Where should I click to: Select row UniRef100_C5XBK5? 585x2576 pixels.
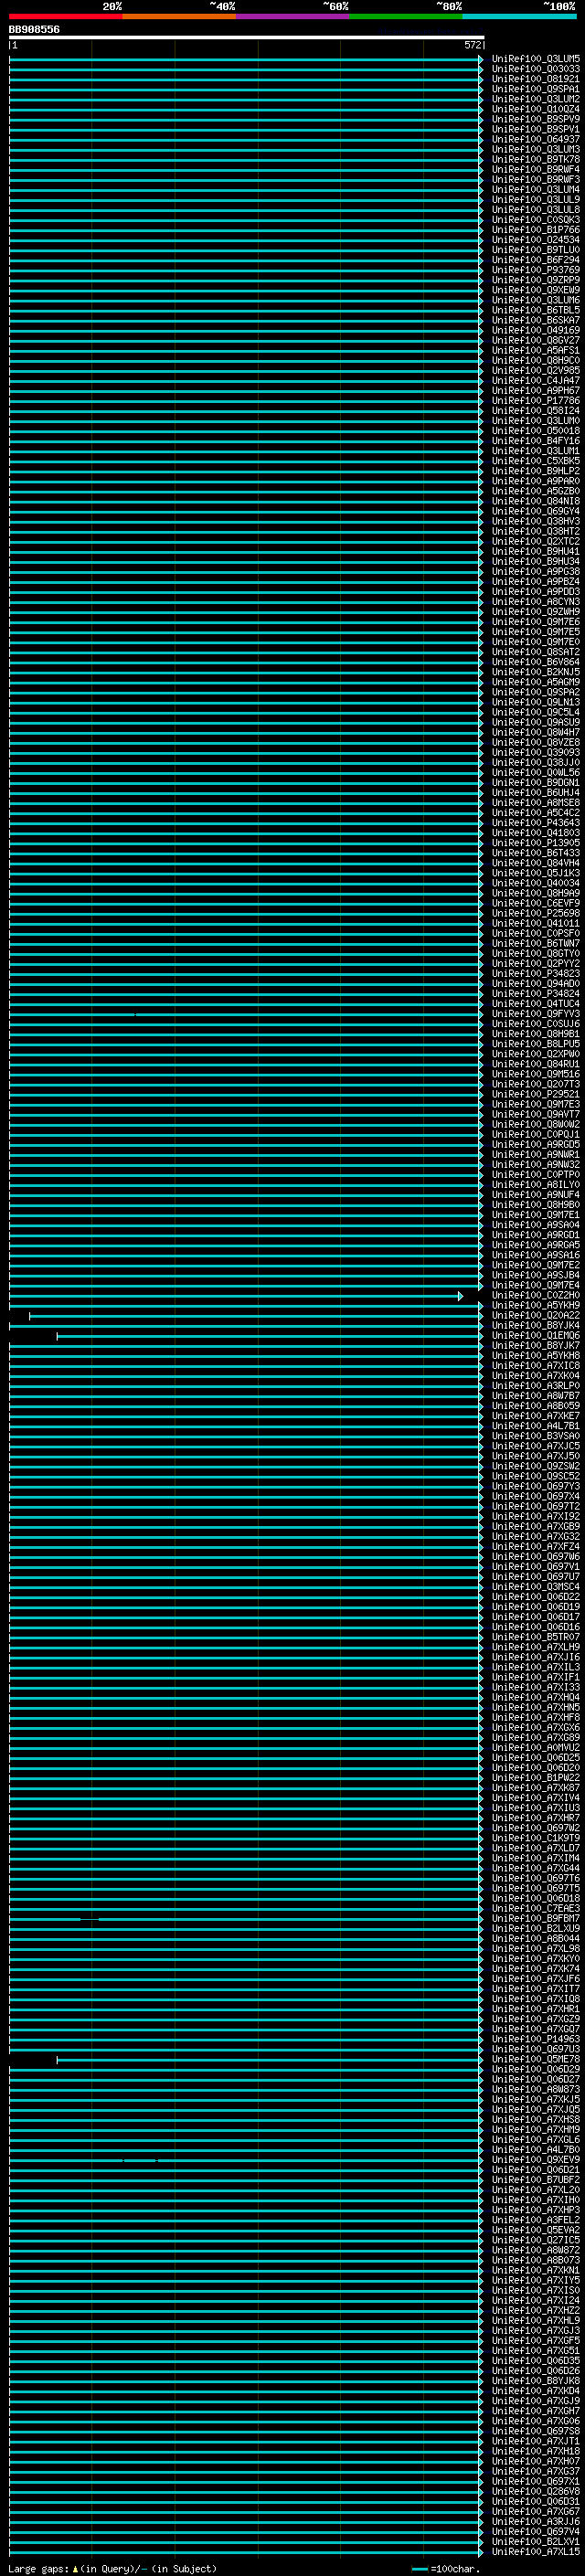pos(536,461)
